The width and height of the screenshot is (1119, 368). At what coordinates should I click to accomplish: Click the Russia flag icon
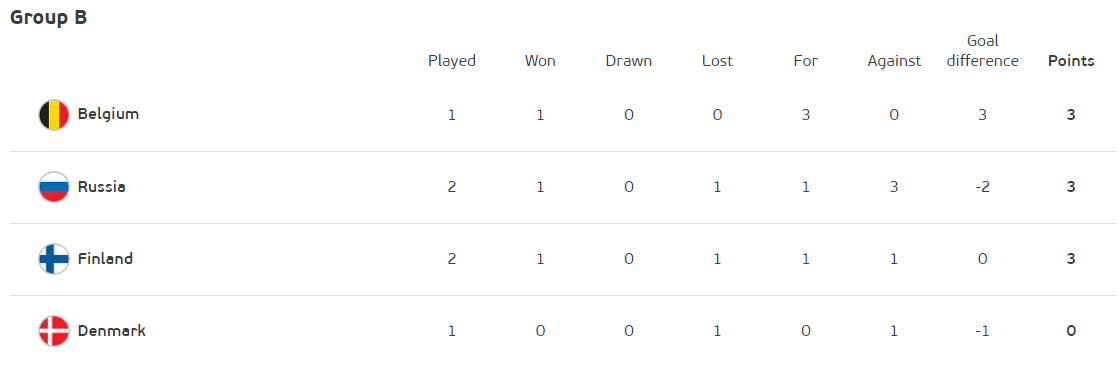pyautogui.click(x=54, y=187)
